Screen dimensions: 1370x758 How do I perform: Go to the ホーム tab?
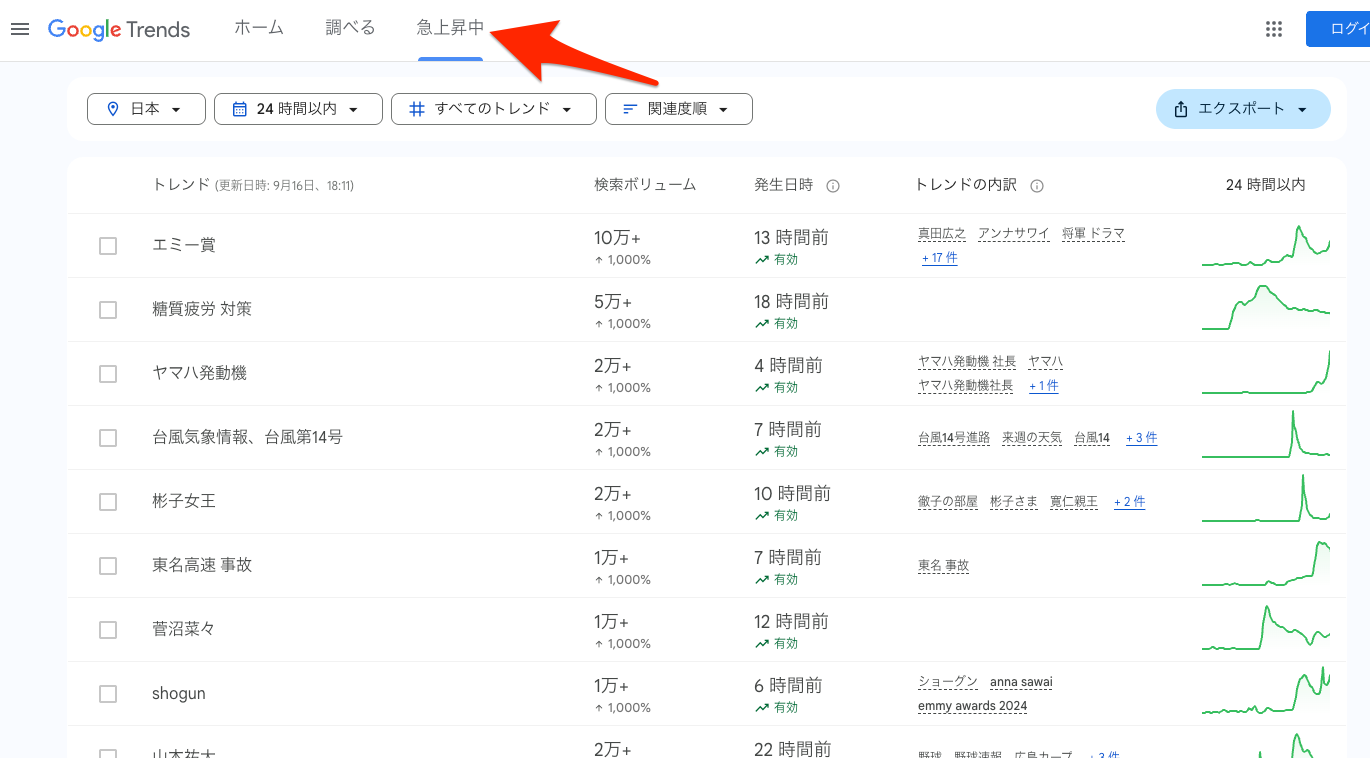pos(259,28)
